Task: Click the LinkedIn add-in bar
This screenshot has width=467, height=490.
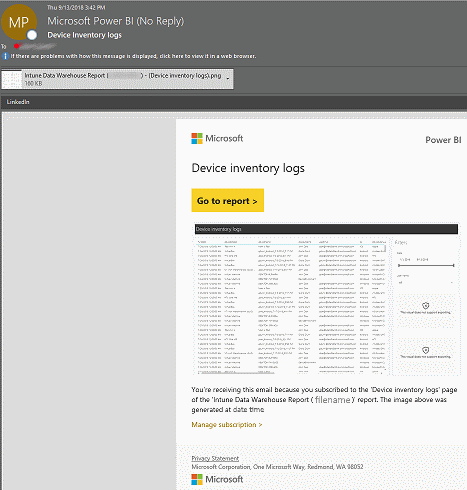Action: click(234, 102)
